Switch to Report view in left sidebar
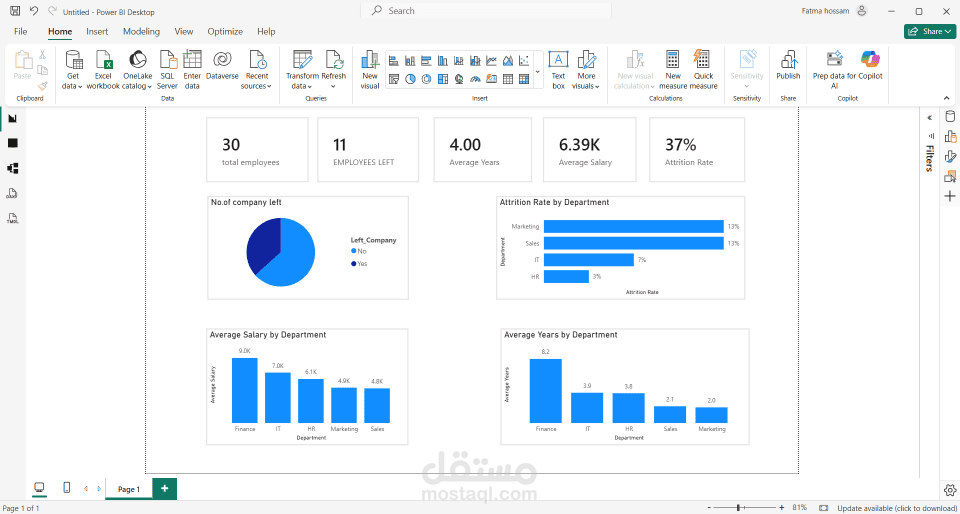The image size is (960, 514). [13, 118]
